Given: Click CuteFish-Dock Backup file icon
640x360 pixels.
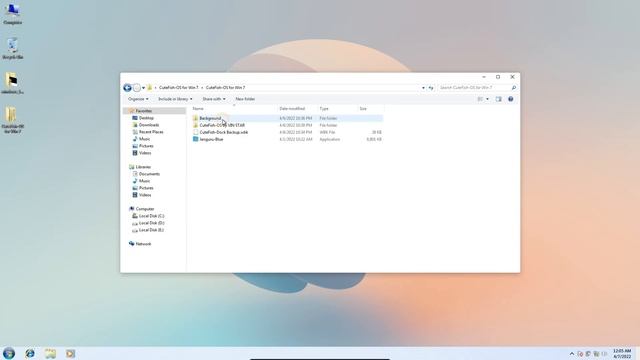Looking at the screenshot, I should pyautogui.click(x=196, y=132).
